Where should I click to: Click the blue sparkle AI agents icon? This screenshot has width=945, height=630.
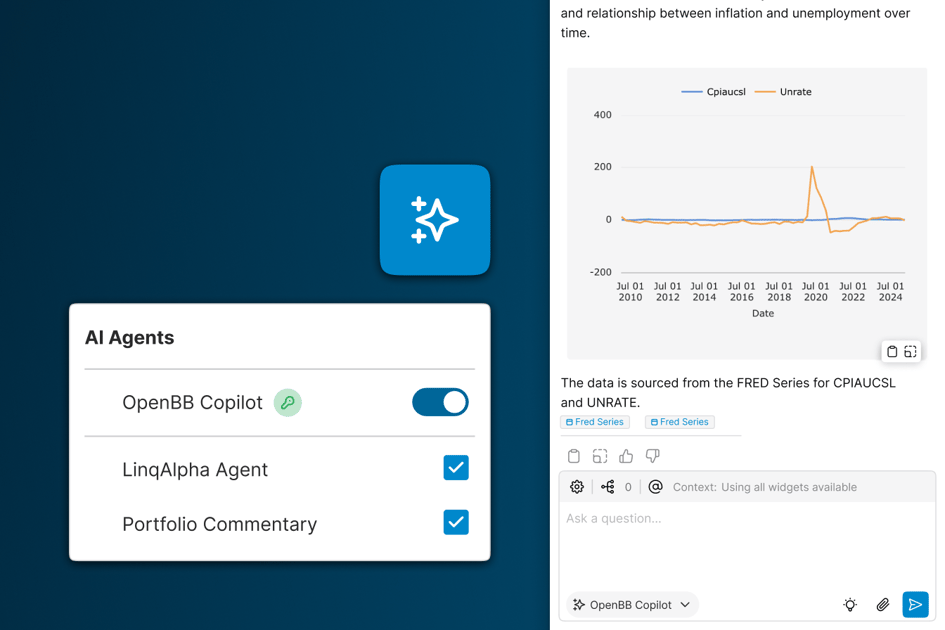[435, 220]
